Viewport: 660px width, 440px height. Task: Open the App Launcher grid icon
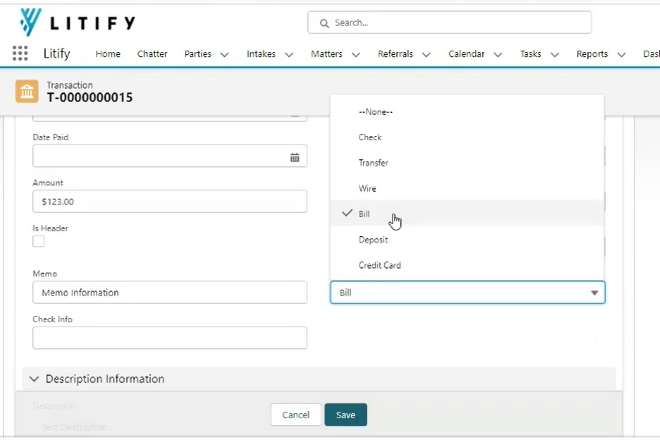pos(20,54)
